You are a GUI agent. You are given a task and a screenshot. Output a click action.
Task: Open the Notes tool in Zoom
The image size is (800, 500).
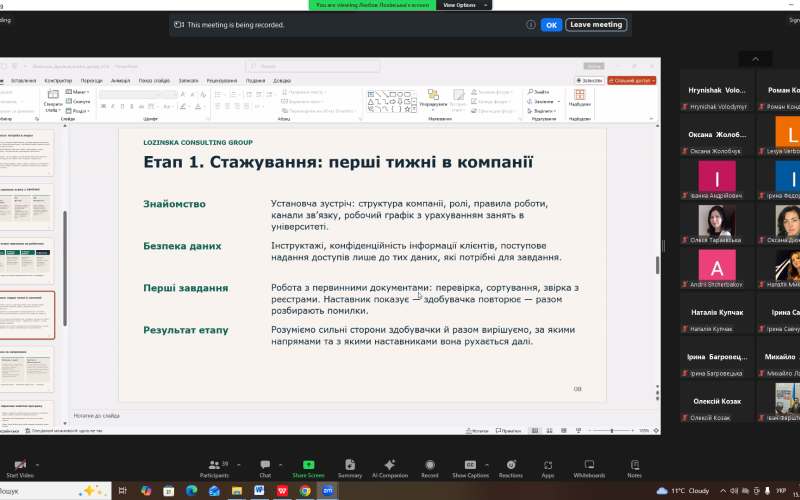point(635,469)
